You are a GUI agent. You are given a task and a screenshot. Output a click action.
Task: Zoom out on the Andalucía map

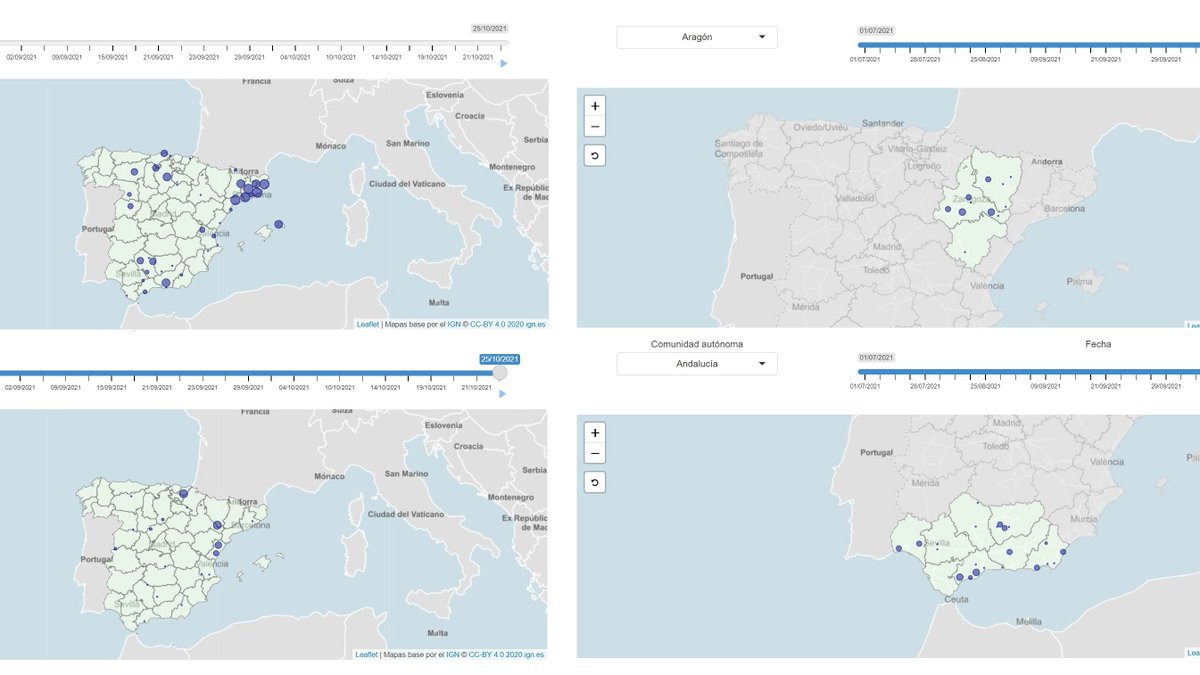point(595,454)
